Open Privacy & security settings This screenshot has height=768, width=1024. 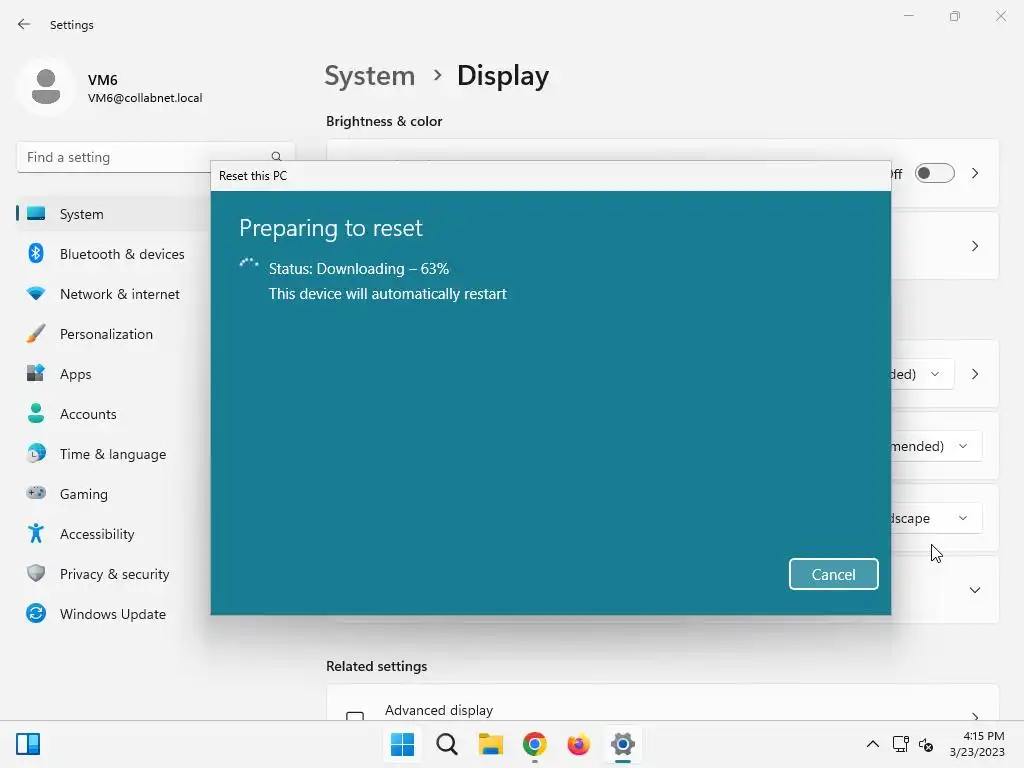point(113,574)
